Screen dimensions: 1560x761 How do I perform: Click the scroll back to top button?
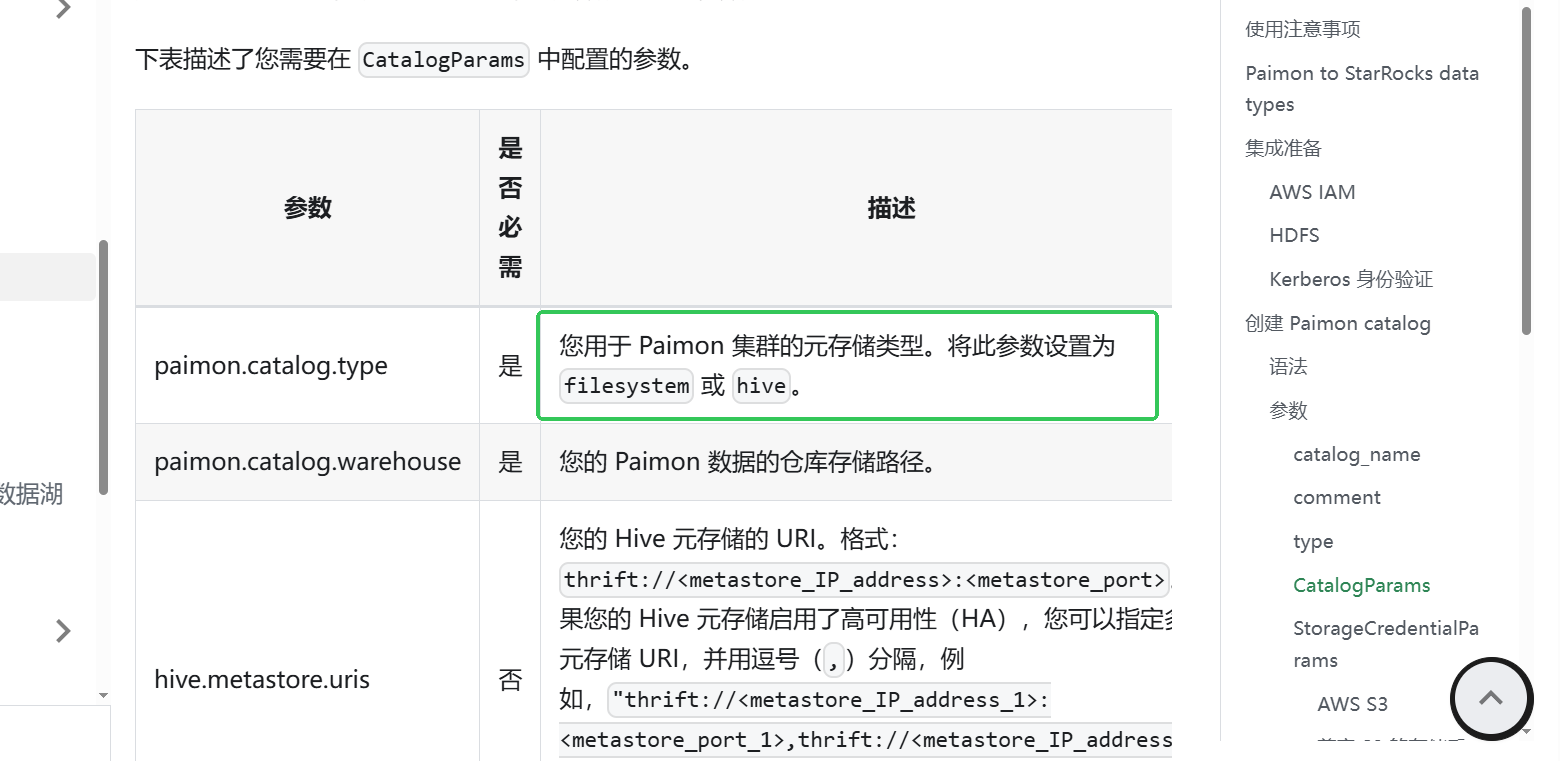click(1490, 698)
